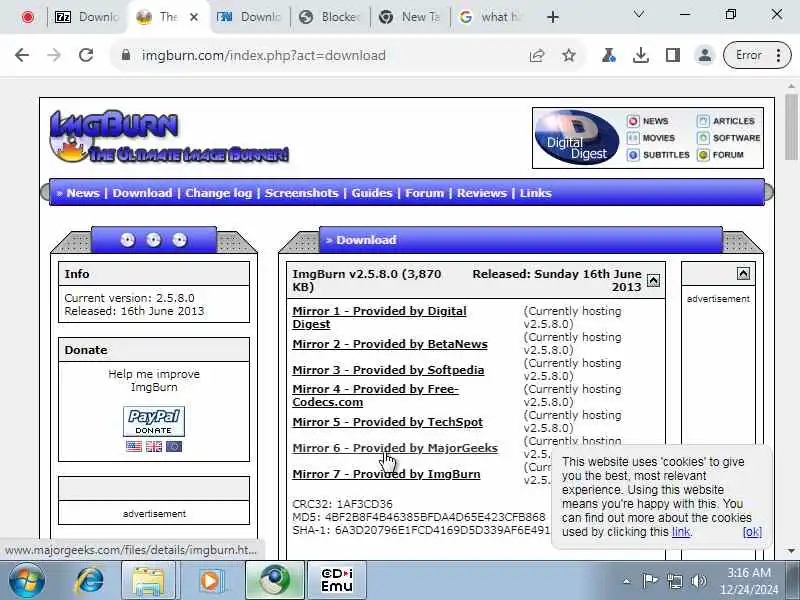View site info via padlock icon
Screen dimensions: 800x600
(126, 55)
